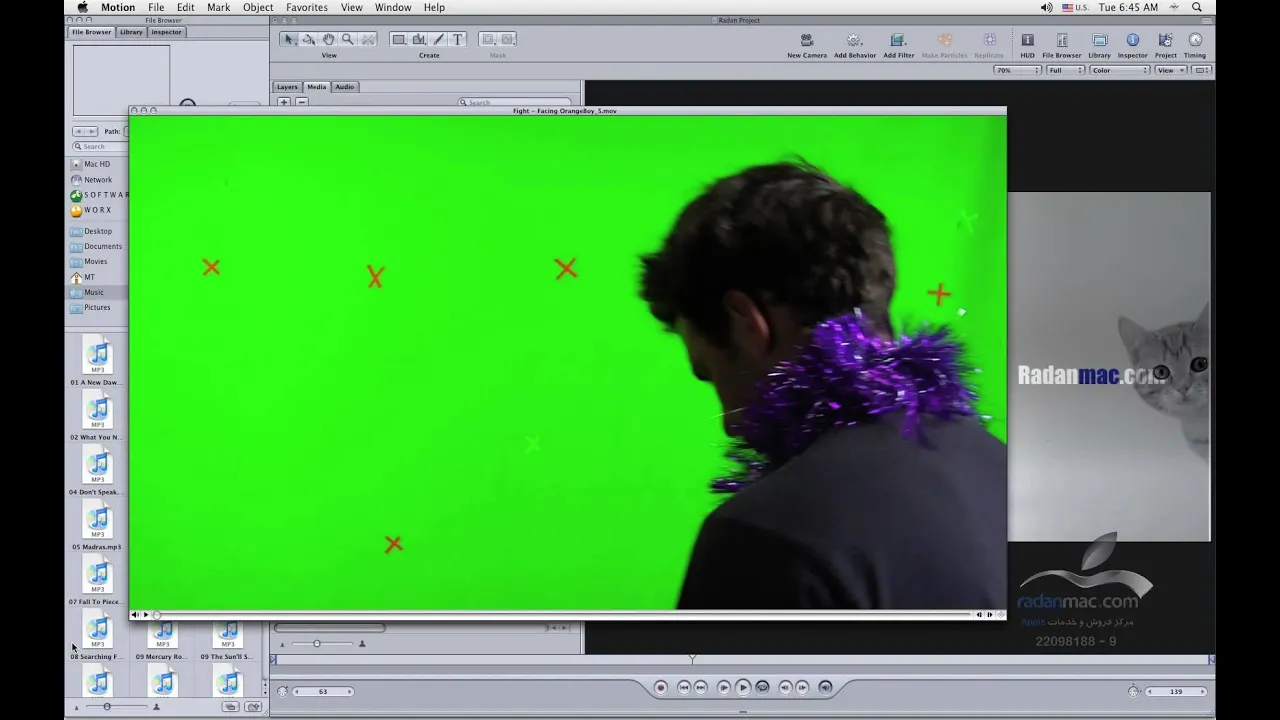Select the Zoom magnifier tool
Screen dimensions: 1280x720
347,40
